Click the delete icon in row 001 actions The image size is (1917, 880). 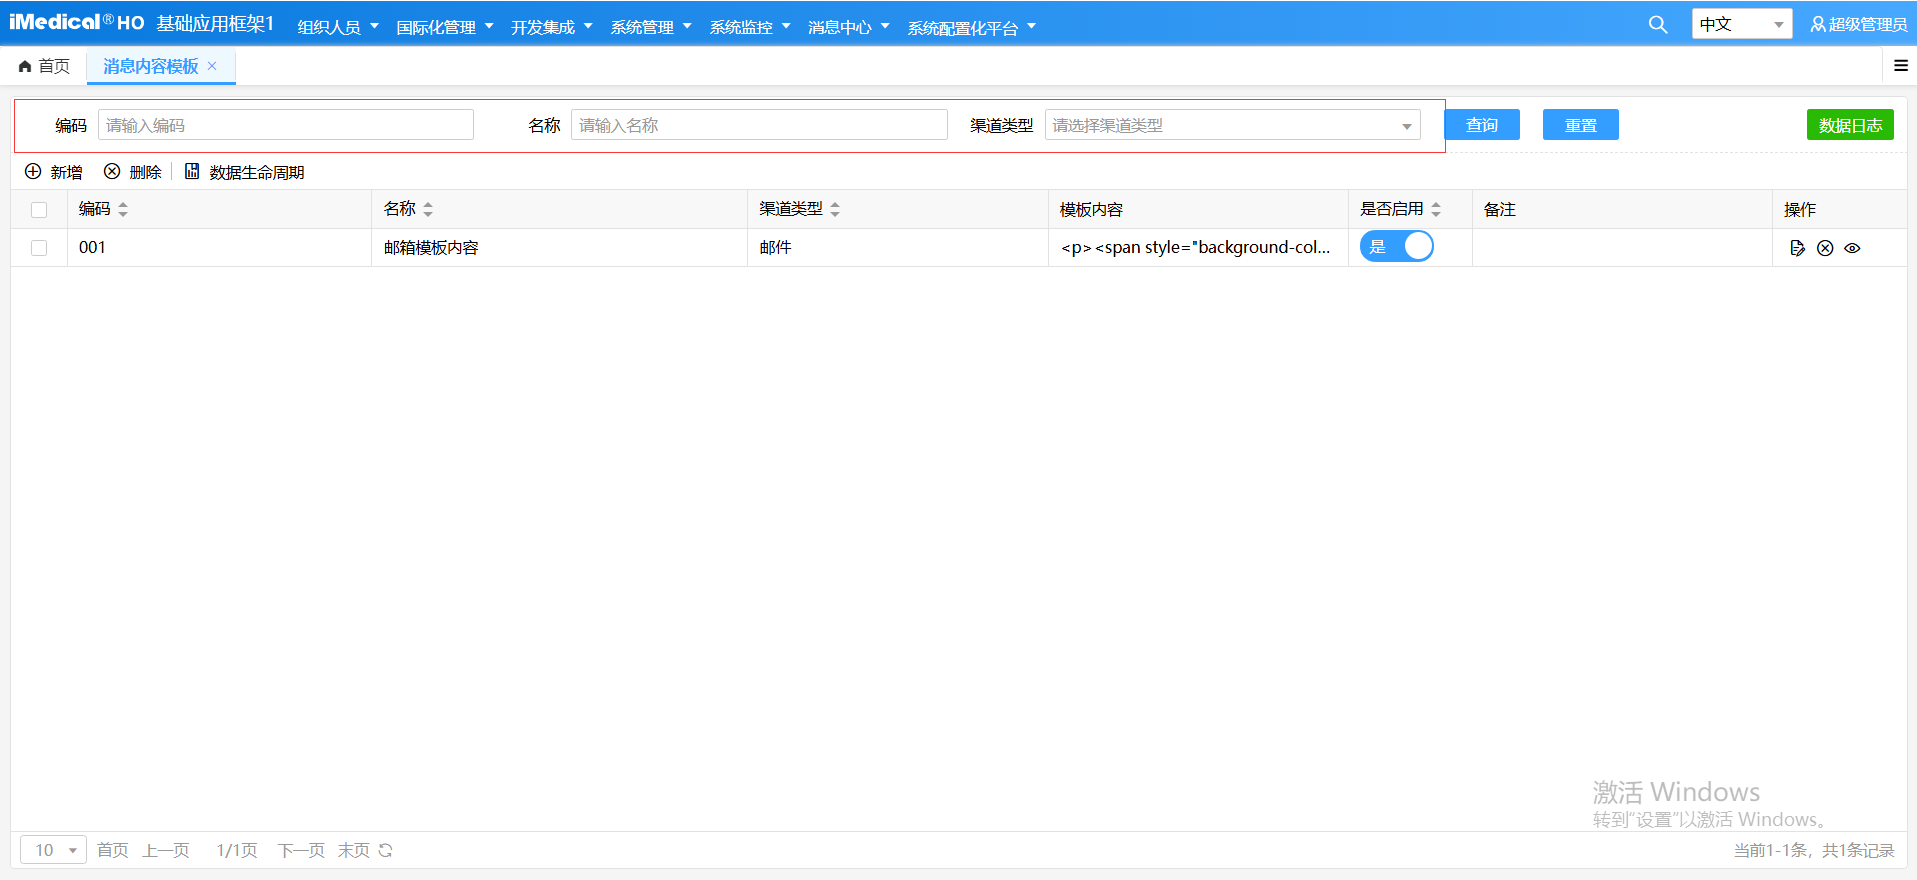(x=1825, y=248)
